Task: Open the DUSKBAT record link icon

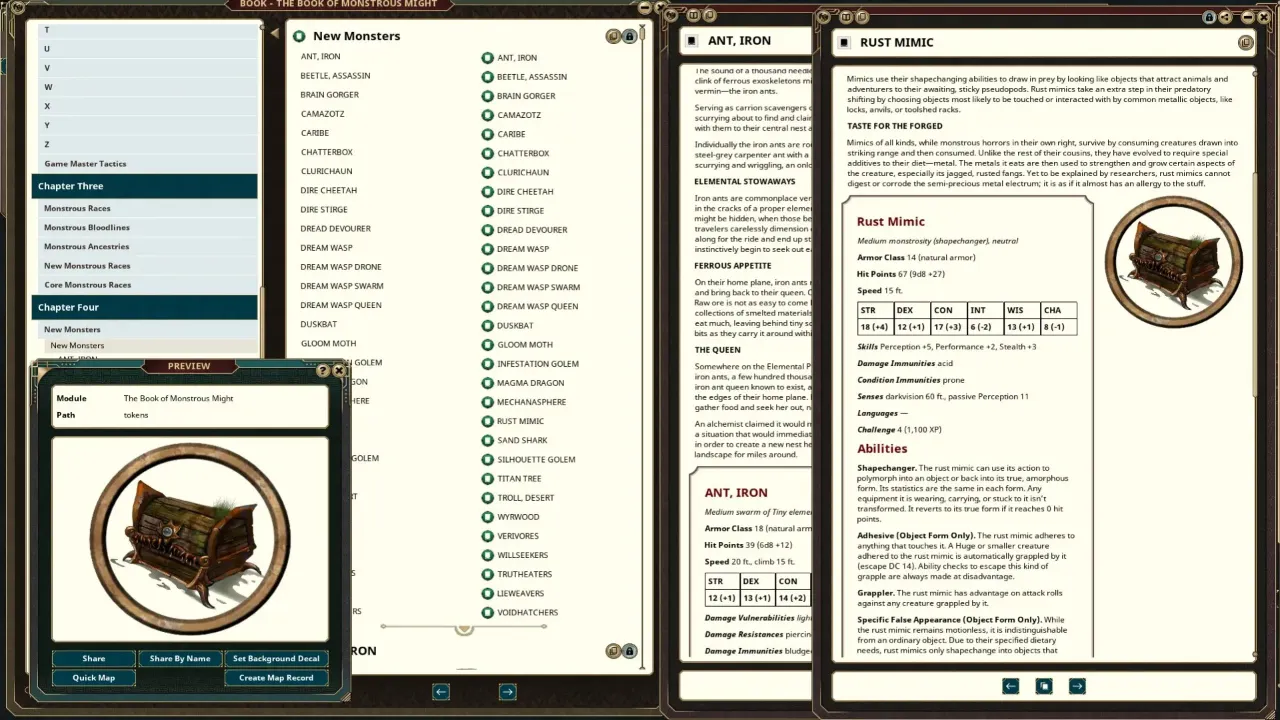Action: pyautogui.click(x=487, y=326)
